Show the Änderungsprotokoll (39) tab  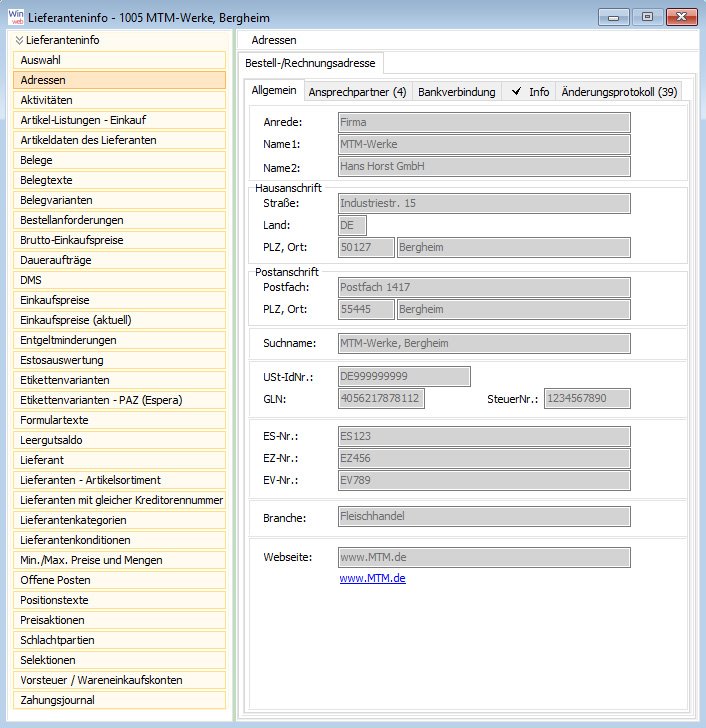(619, 92)
